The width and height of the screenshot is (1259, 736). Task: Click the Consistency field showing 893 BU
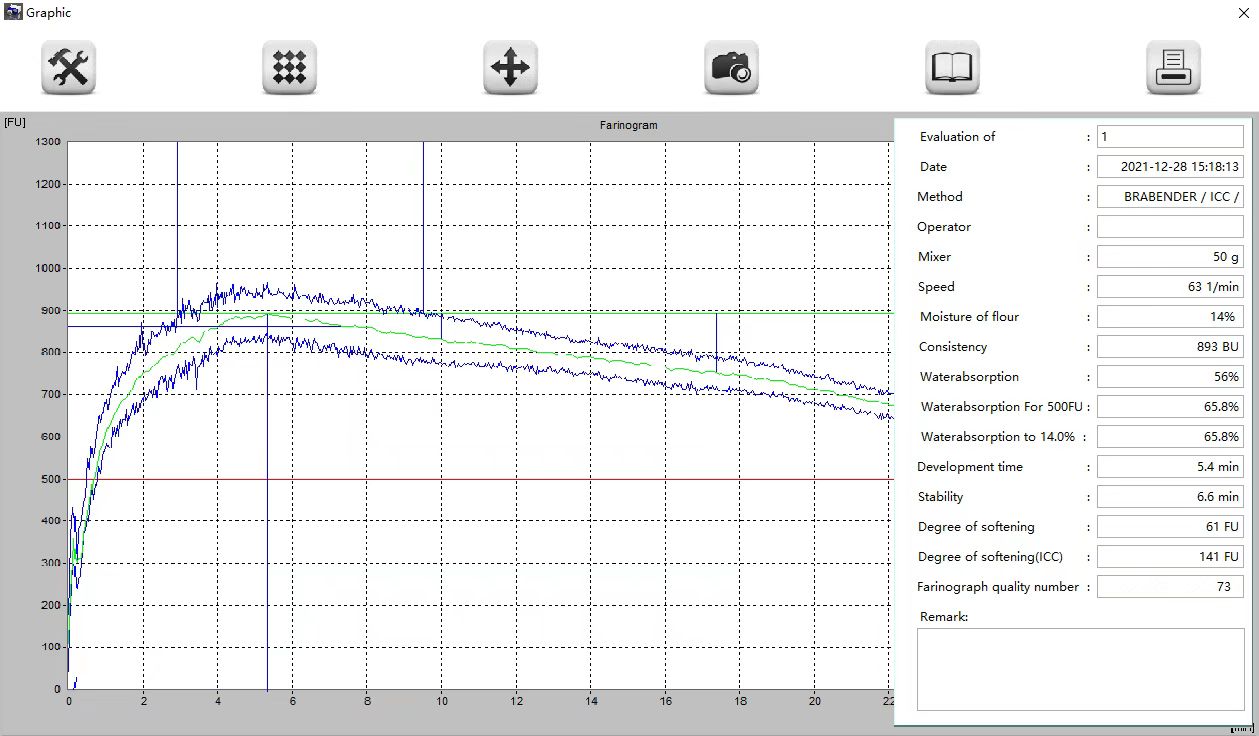click(1170, 347)
